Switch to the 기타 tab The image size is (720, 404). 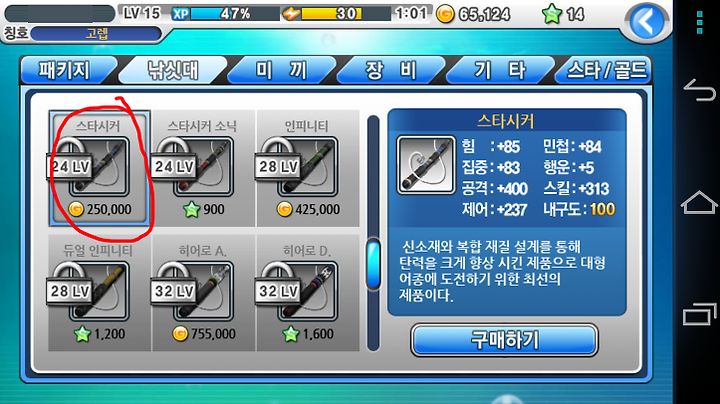click(x=500, y=70)
